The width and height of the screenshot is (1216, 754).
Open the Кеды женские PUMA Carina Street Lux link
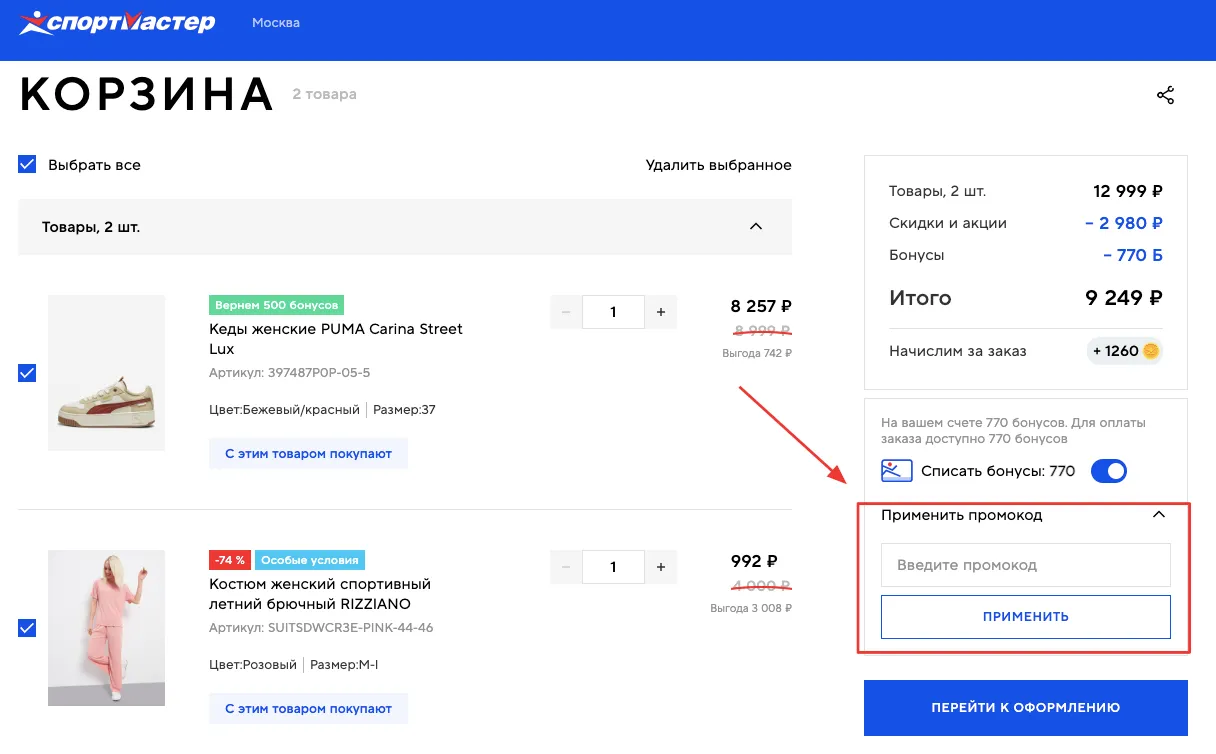tap(336, 339)
